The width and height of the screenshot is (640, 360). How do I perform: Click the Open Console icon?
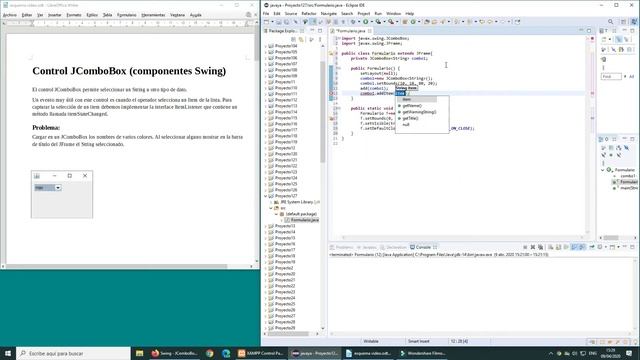pos(612,247)
